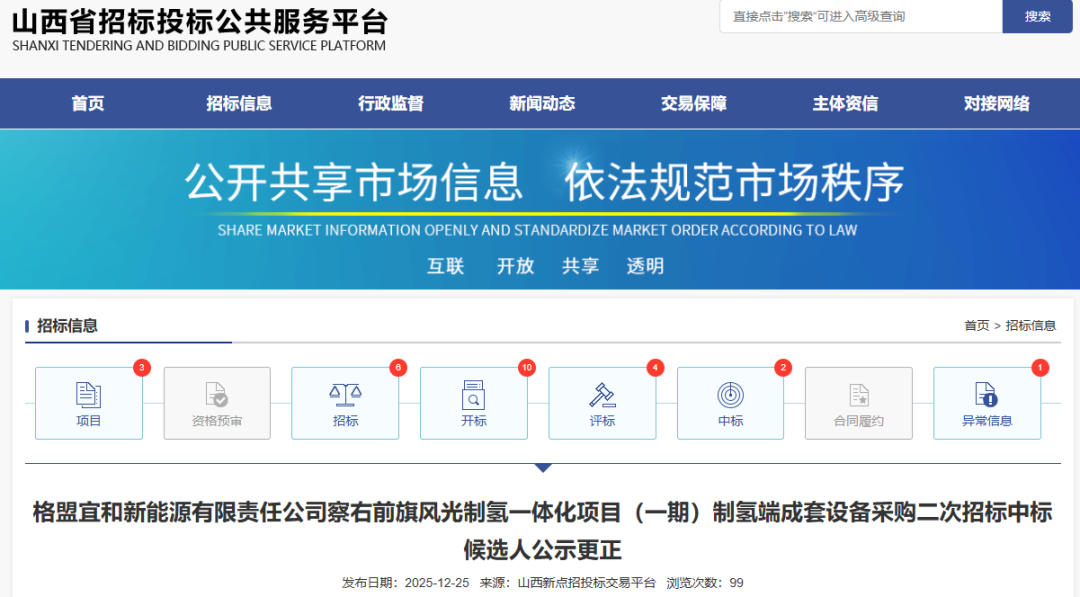Screen dimensions: 1080x597
Task: Click the 项目 document icon
Action: [89, 395]
